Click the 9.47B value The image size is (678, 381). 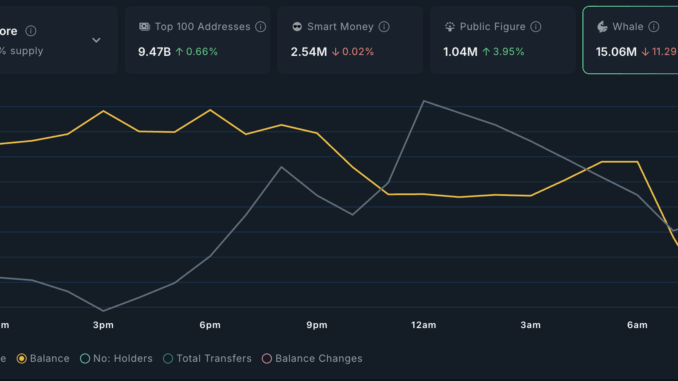pyautogui.click(x=154, y=52)
